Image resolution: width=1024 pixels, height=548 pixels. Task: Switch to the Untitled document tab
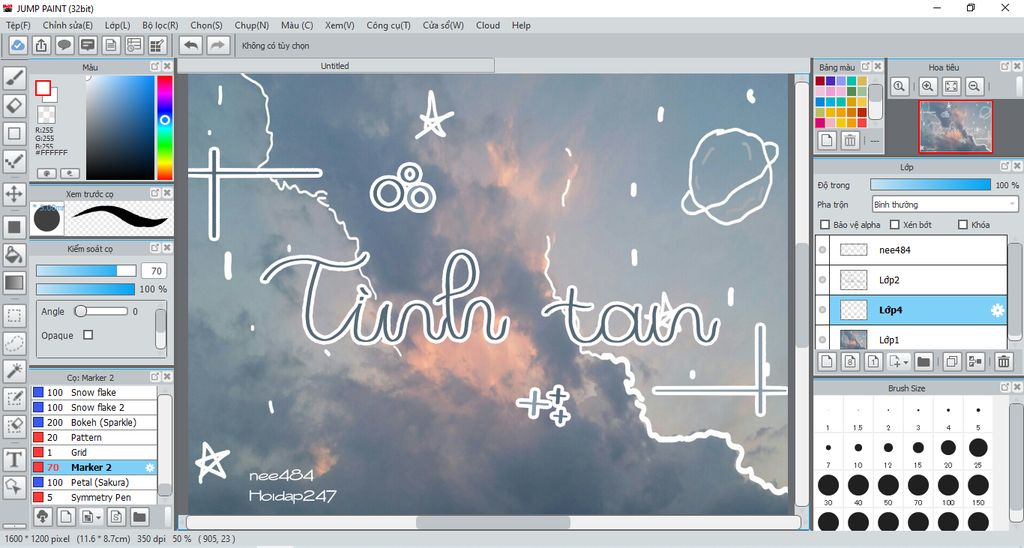[x=335, y=66]
